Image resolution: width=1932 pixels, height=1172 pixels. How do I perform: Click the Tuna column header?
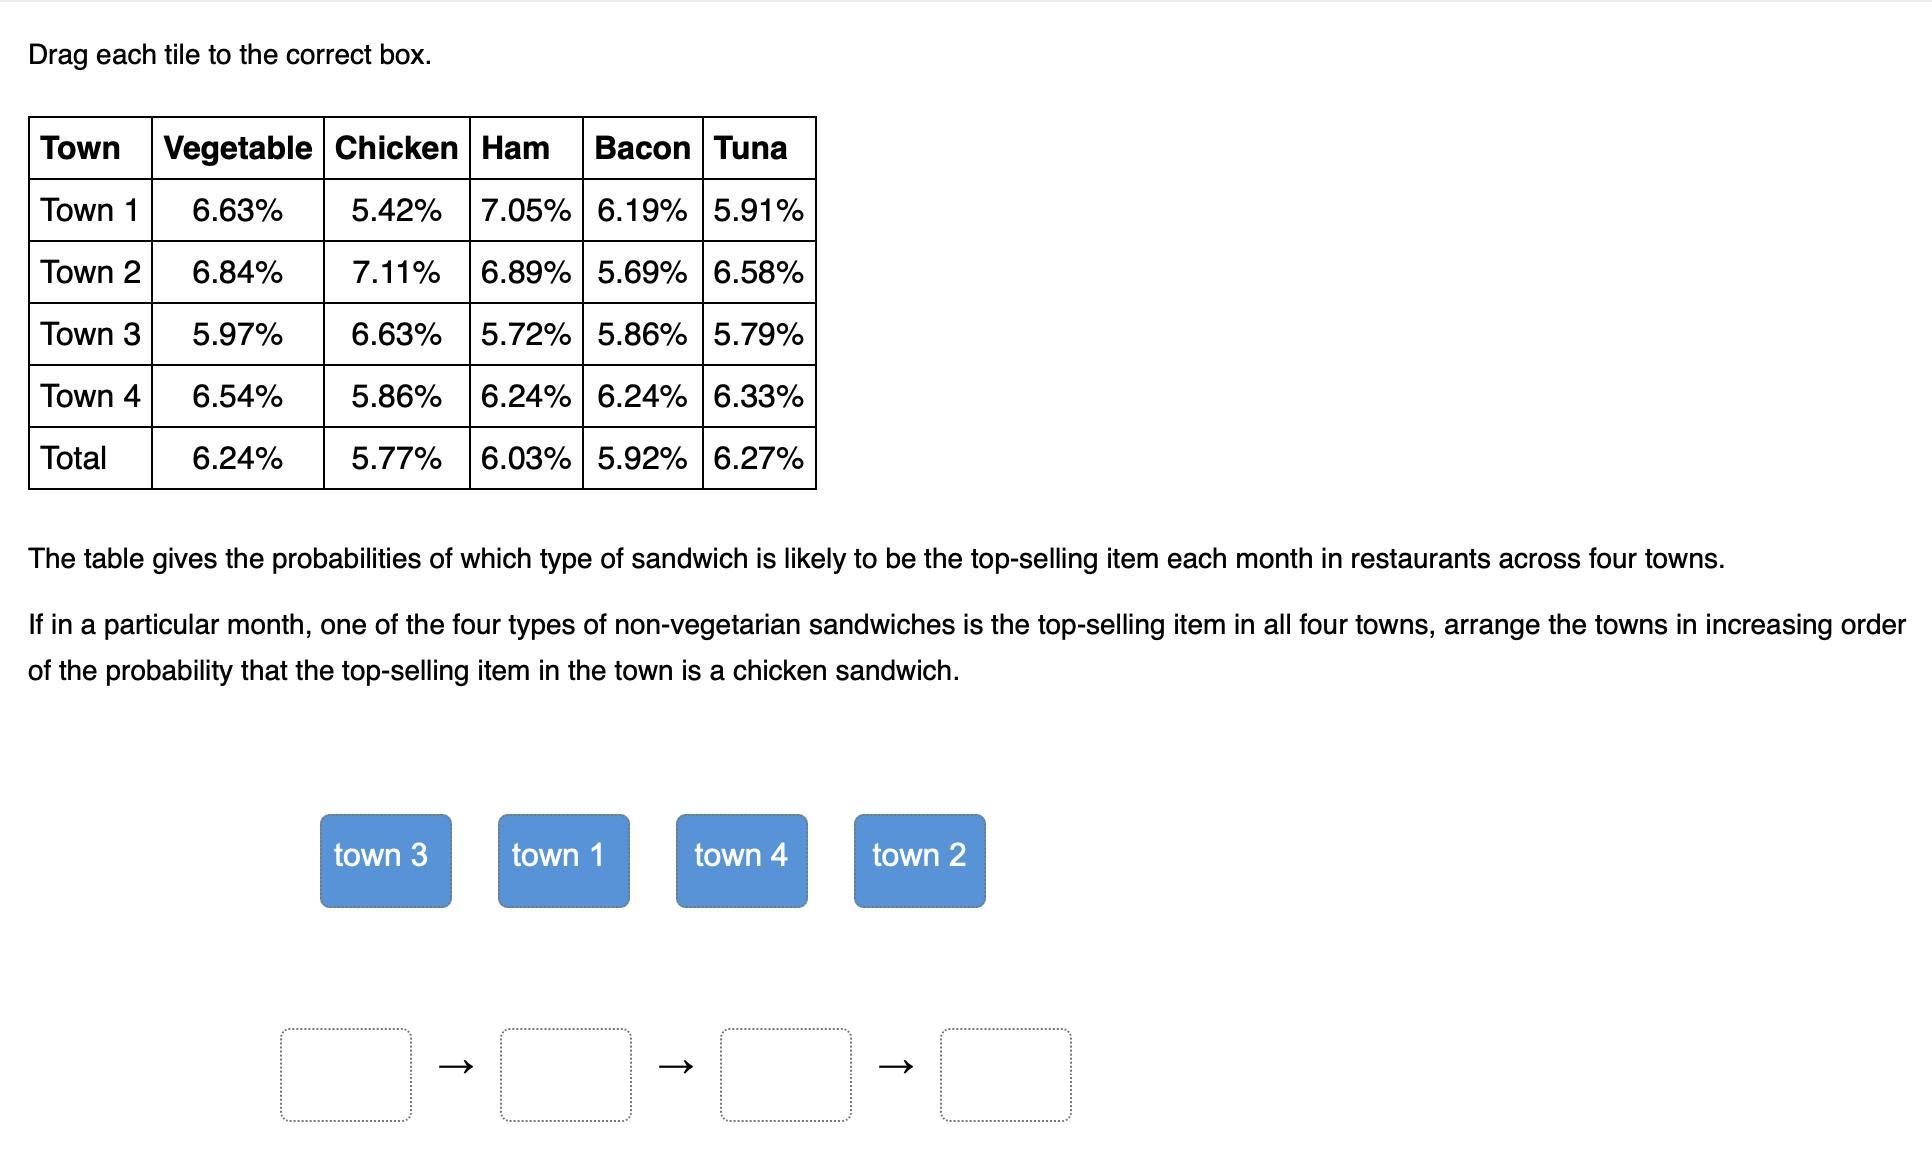pyautogui.click(x=750, y=148)
